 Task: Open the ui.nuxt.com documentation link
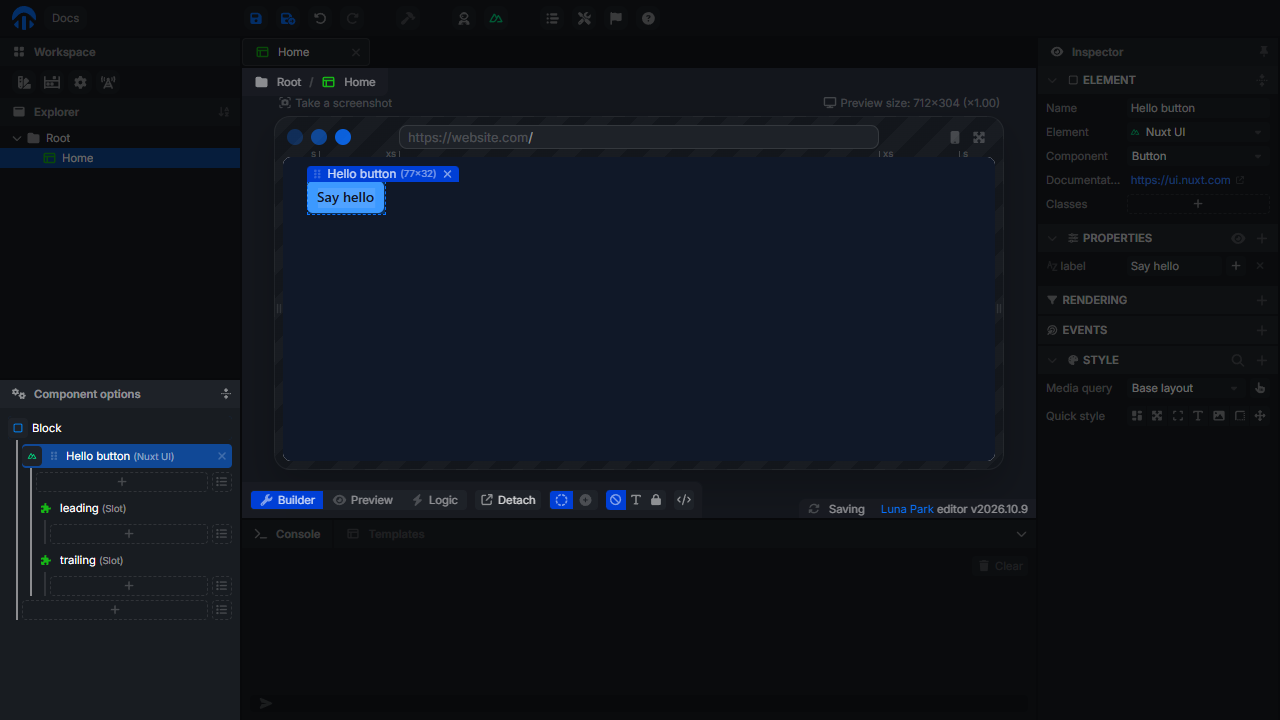(1187, 180)
